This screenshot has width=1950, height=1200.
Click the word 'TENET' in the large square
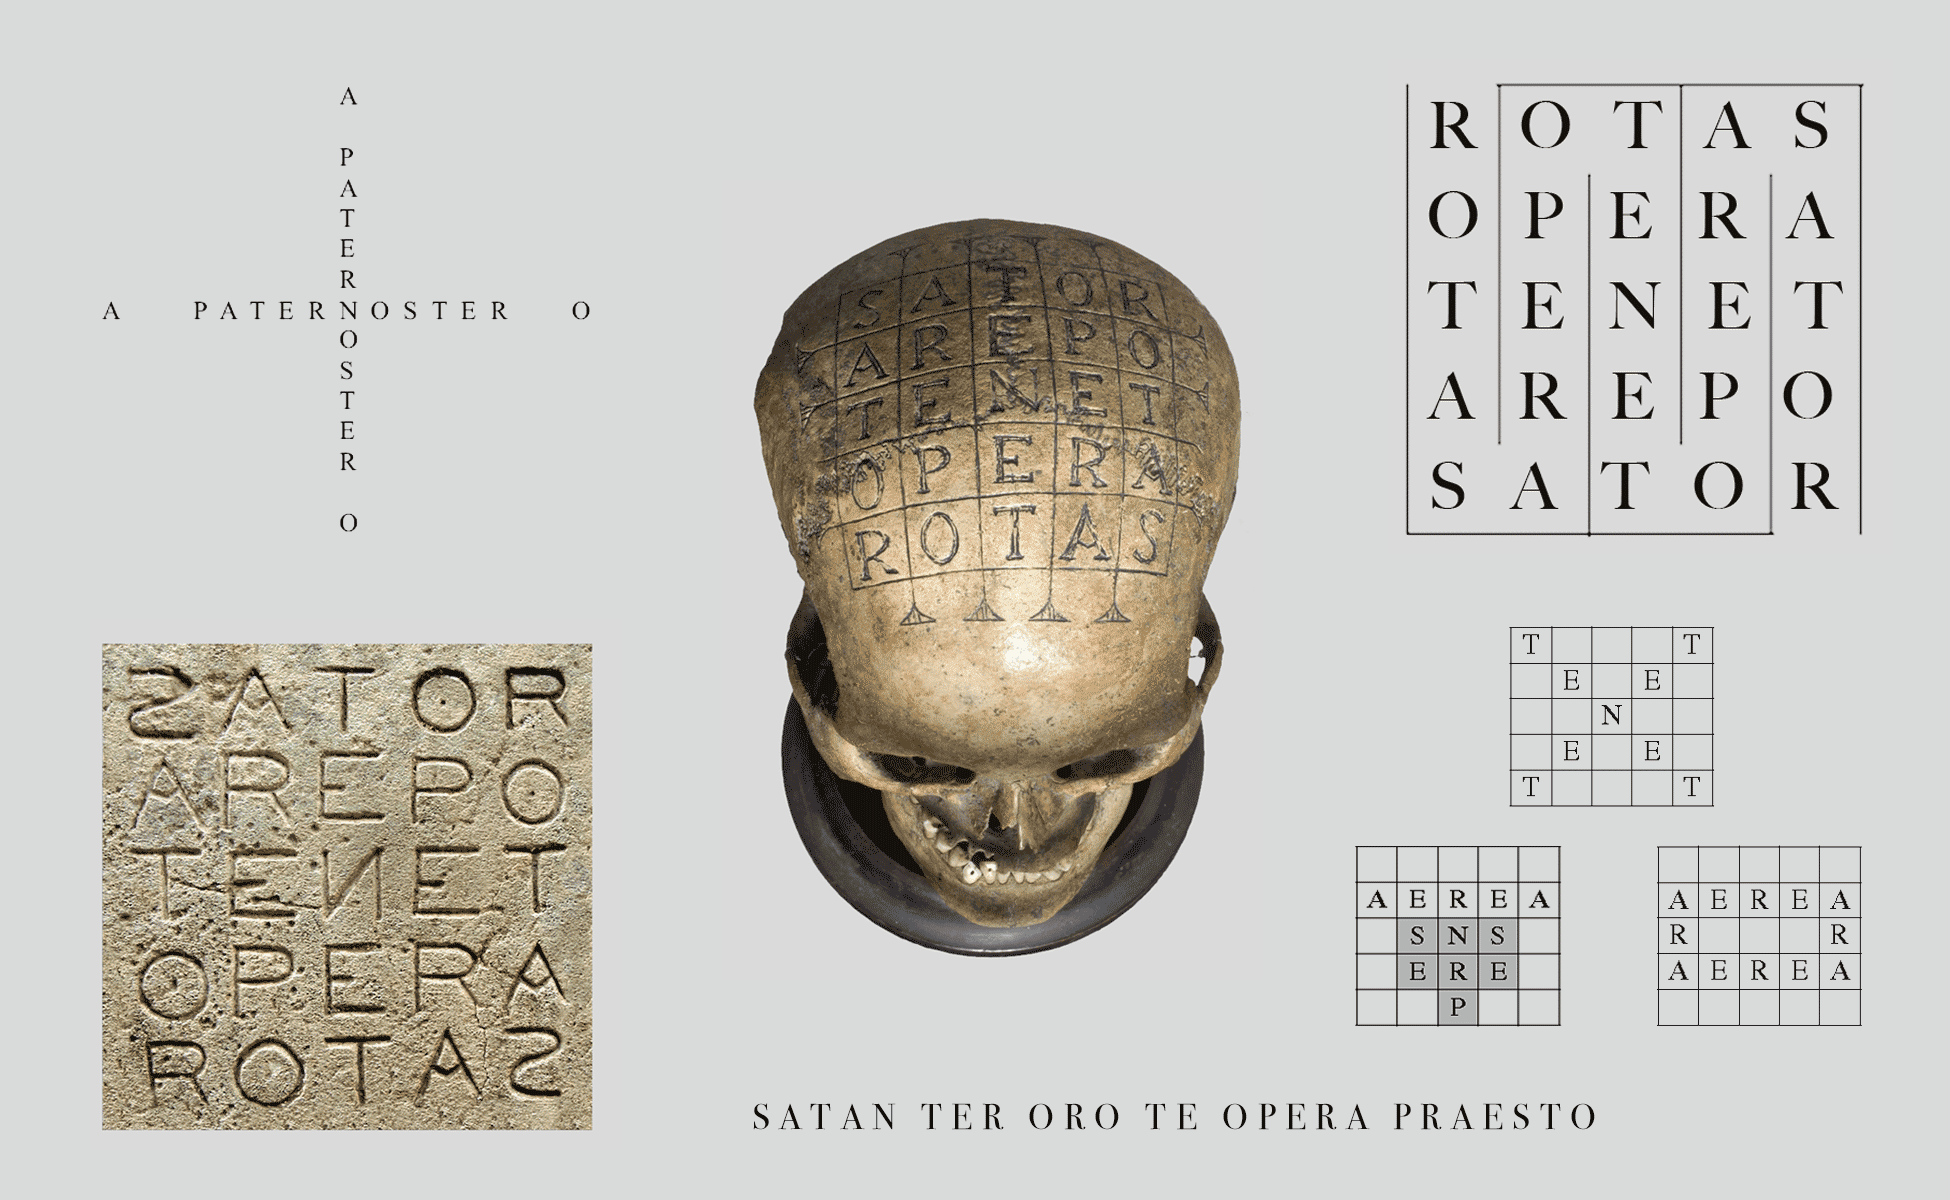point(1634,305)
